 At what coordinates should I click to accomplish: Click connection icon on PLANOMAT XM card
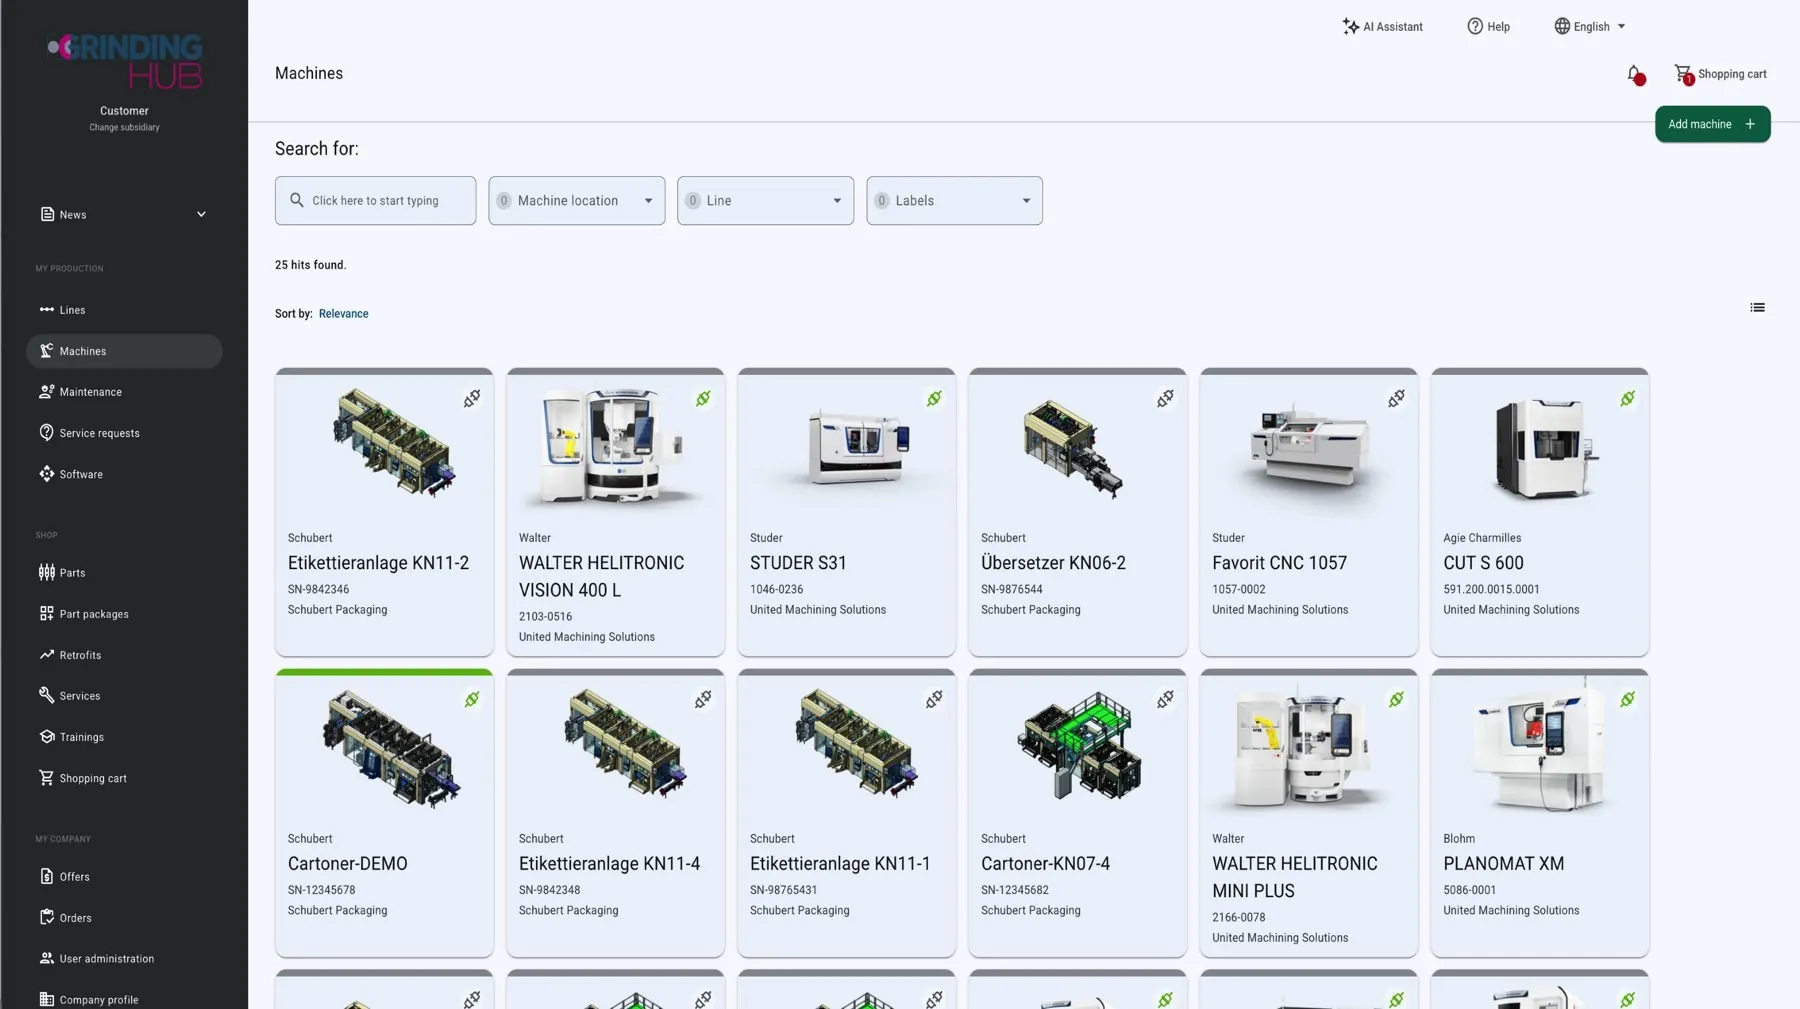[1627, 699]
